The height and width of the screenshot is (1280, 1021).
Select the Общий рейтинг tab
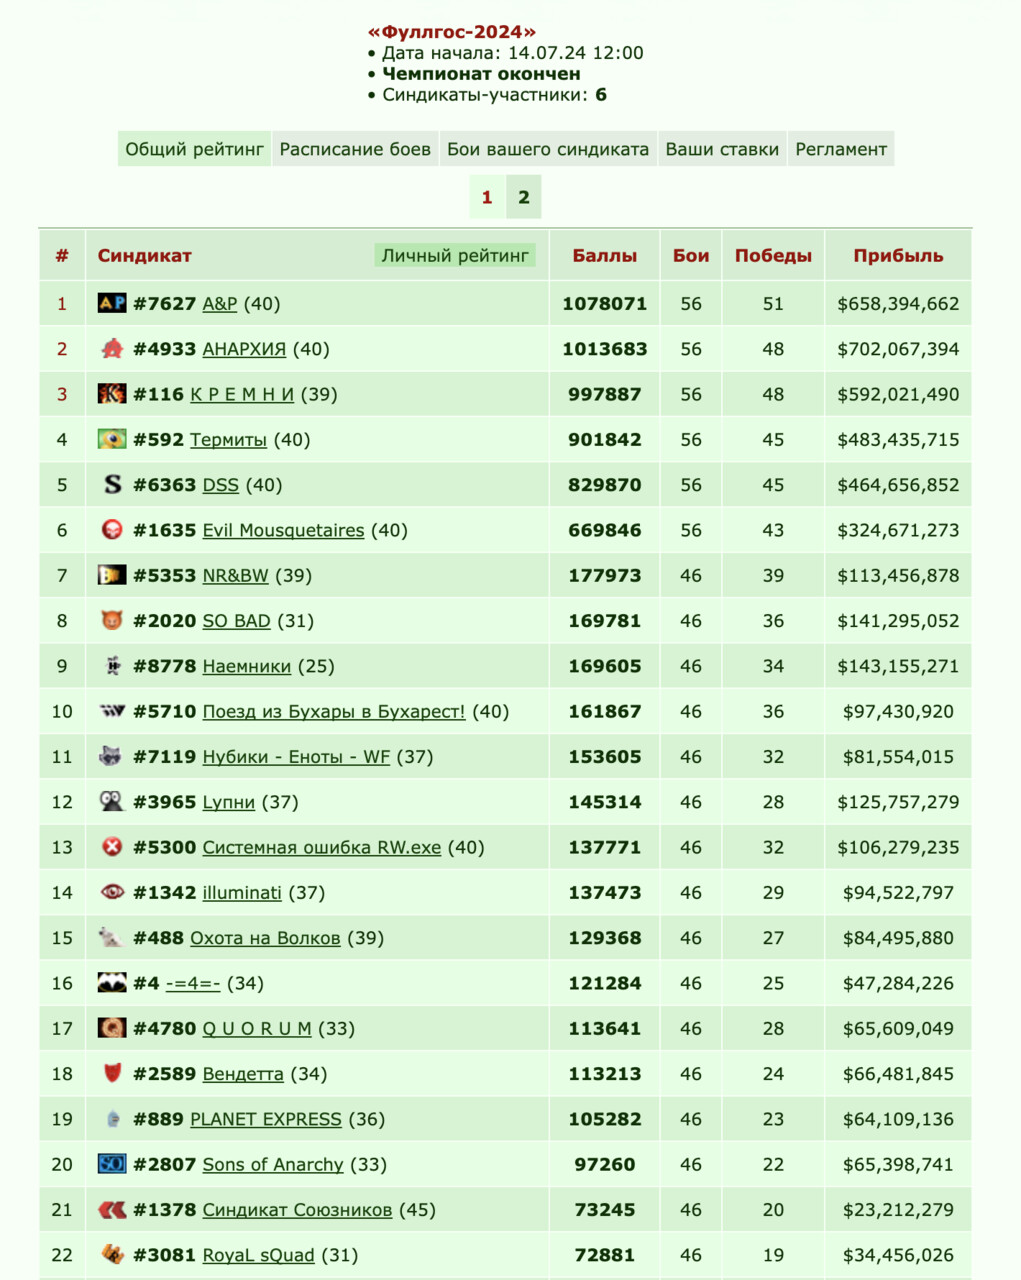coord(194,149)
